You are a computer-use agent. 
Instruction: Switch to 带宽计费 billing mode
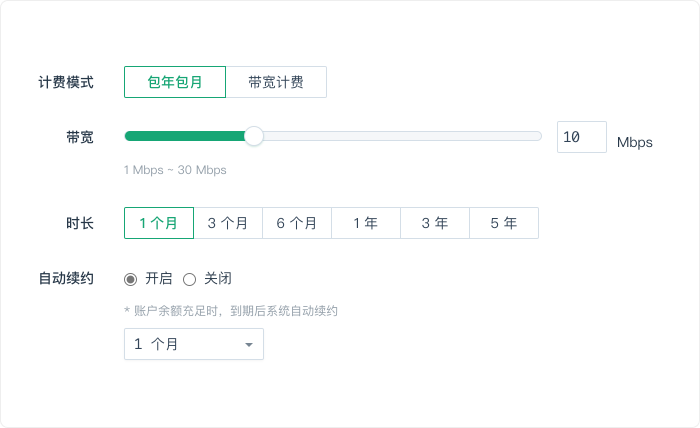(276, 82)
